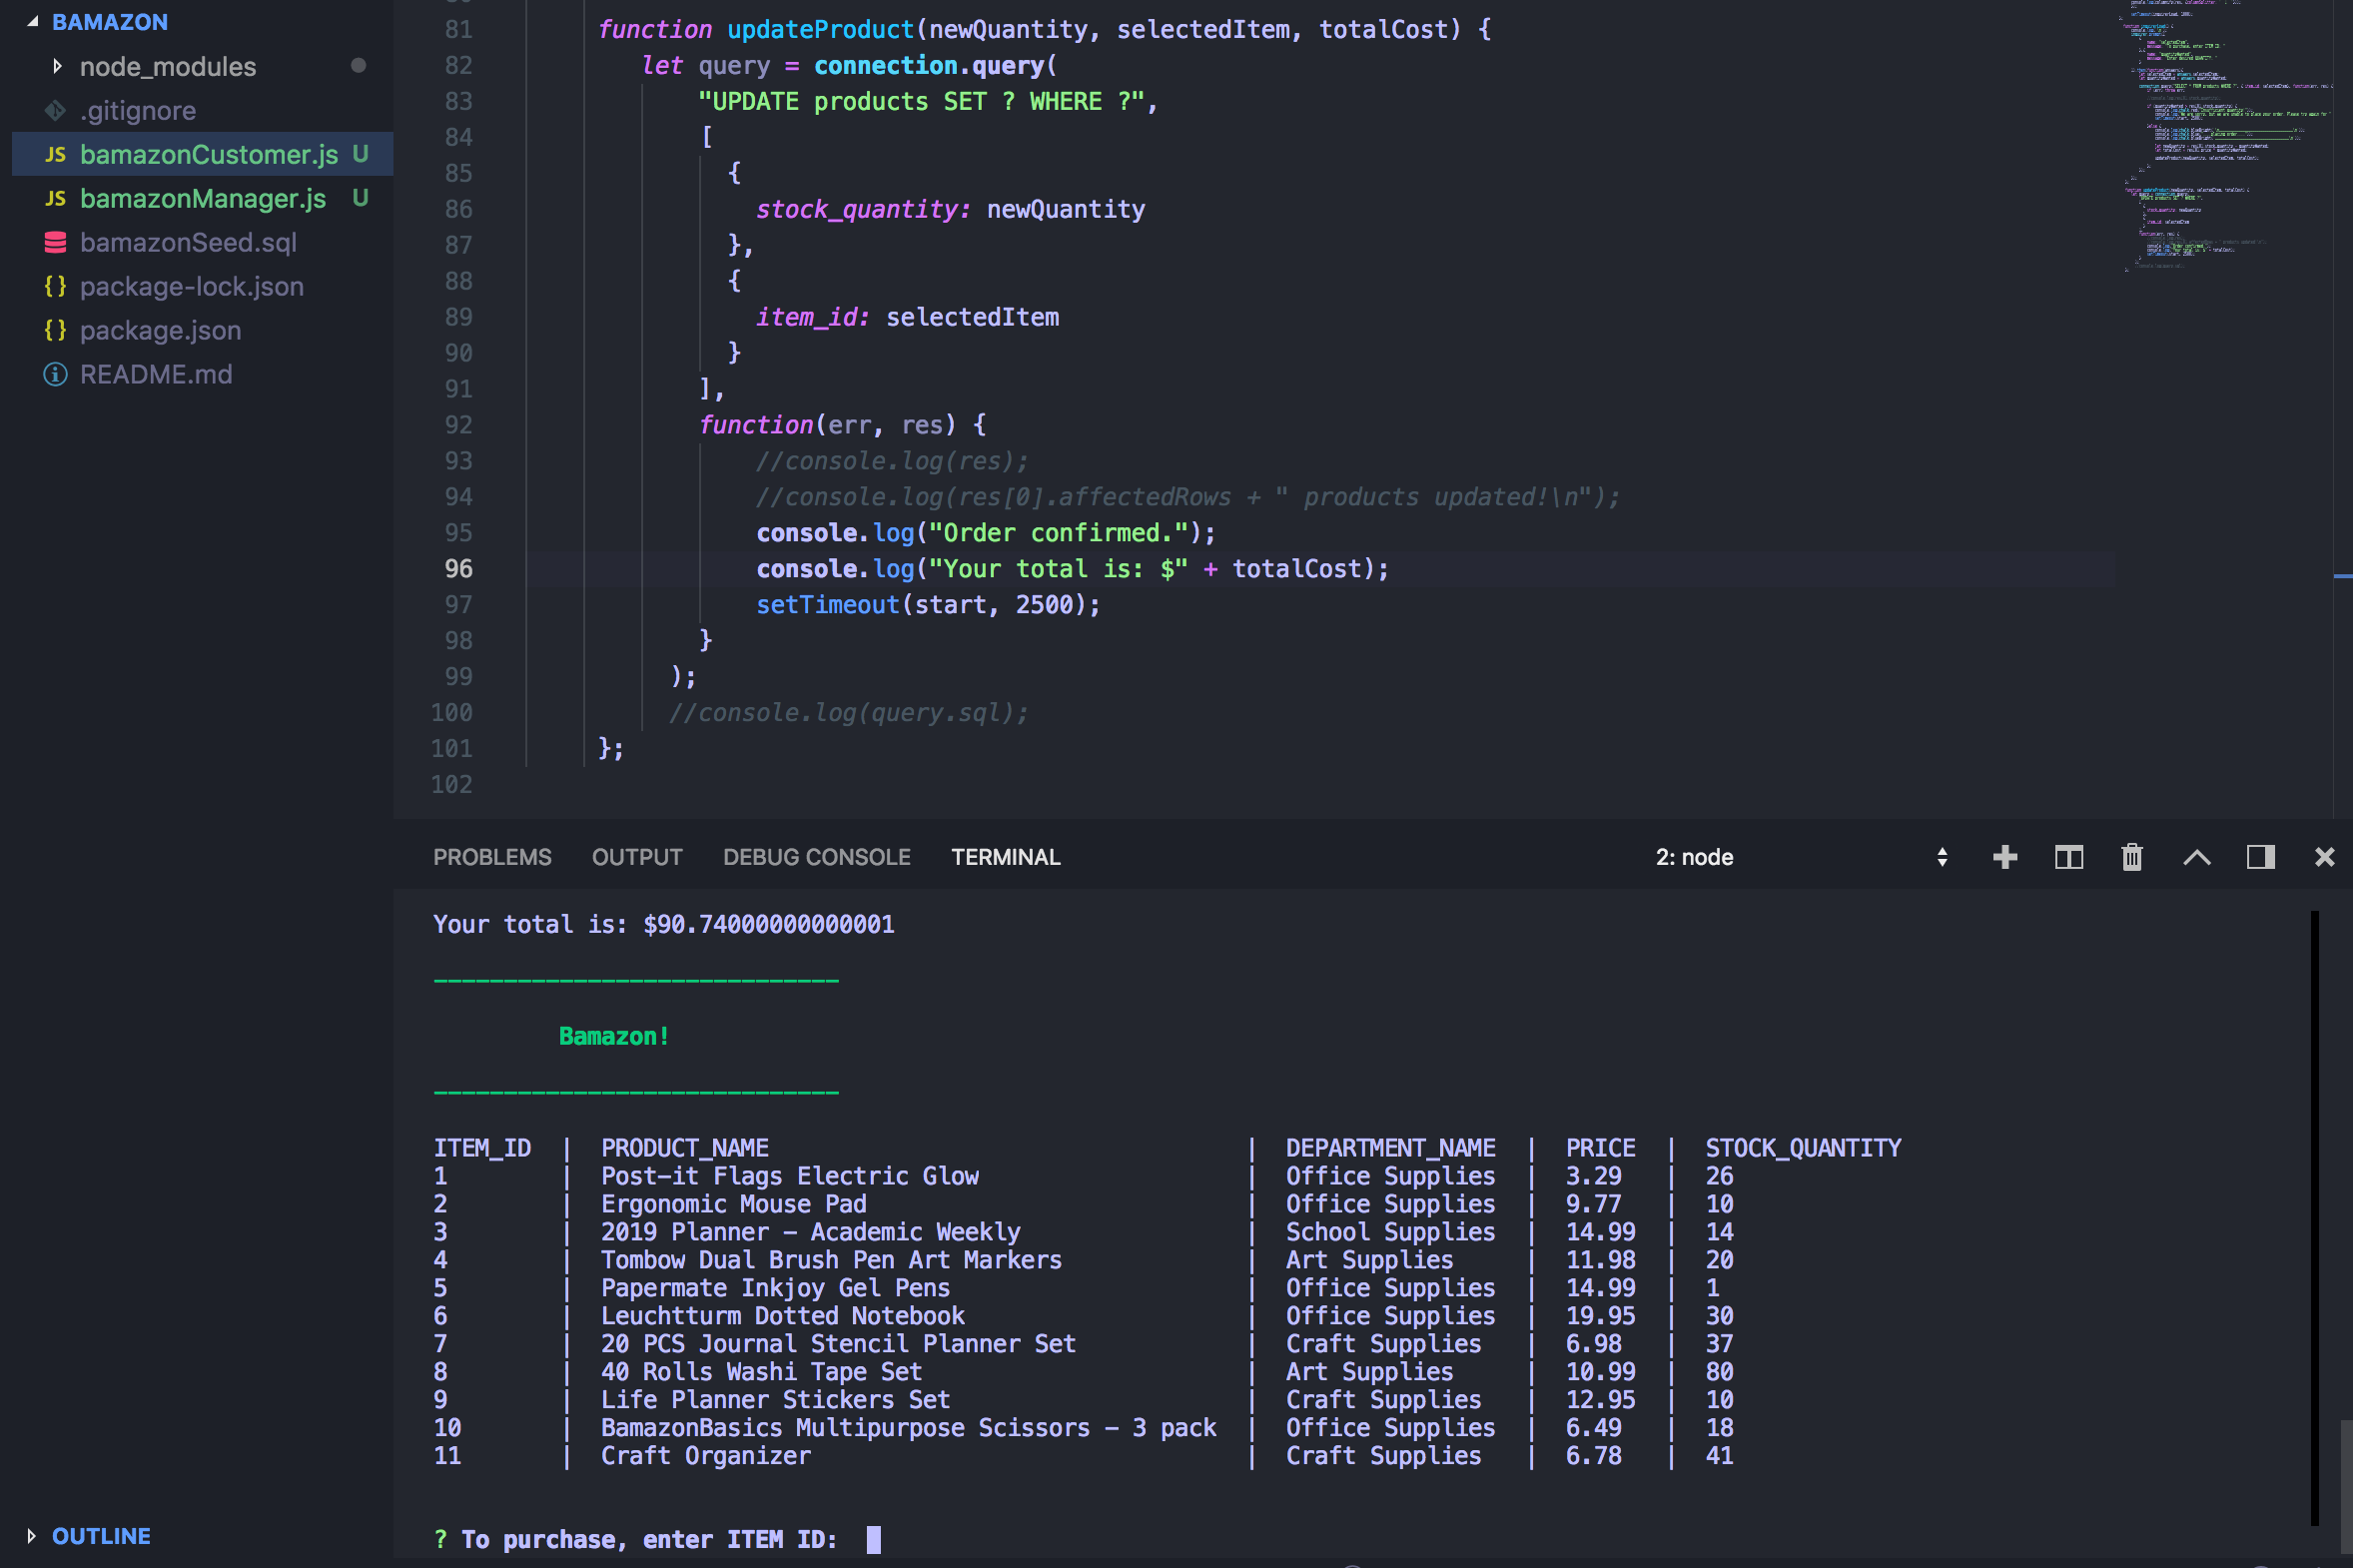Place cursor on 'updateProduct' function name
This screenshot has width=2353, height=1568.
tap(820, 29)
